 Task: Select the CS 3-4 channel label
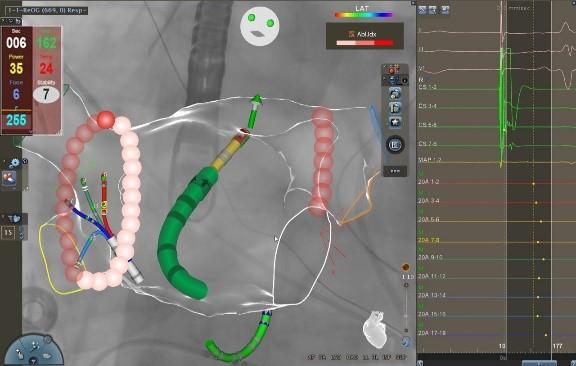tap(428, 106)
